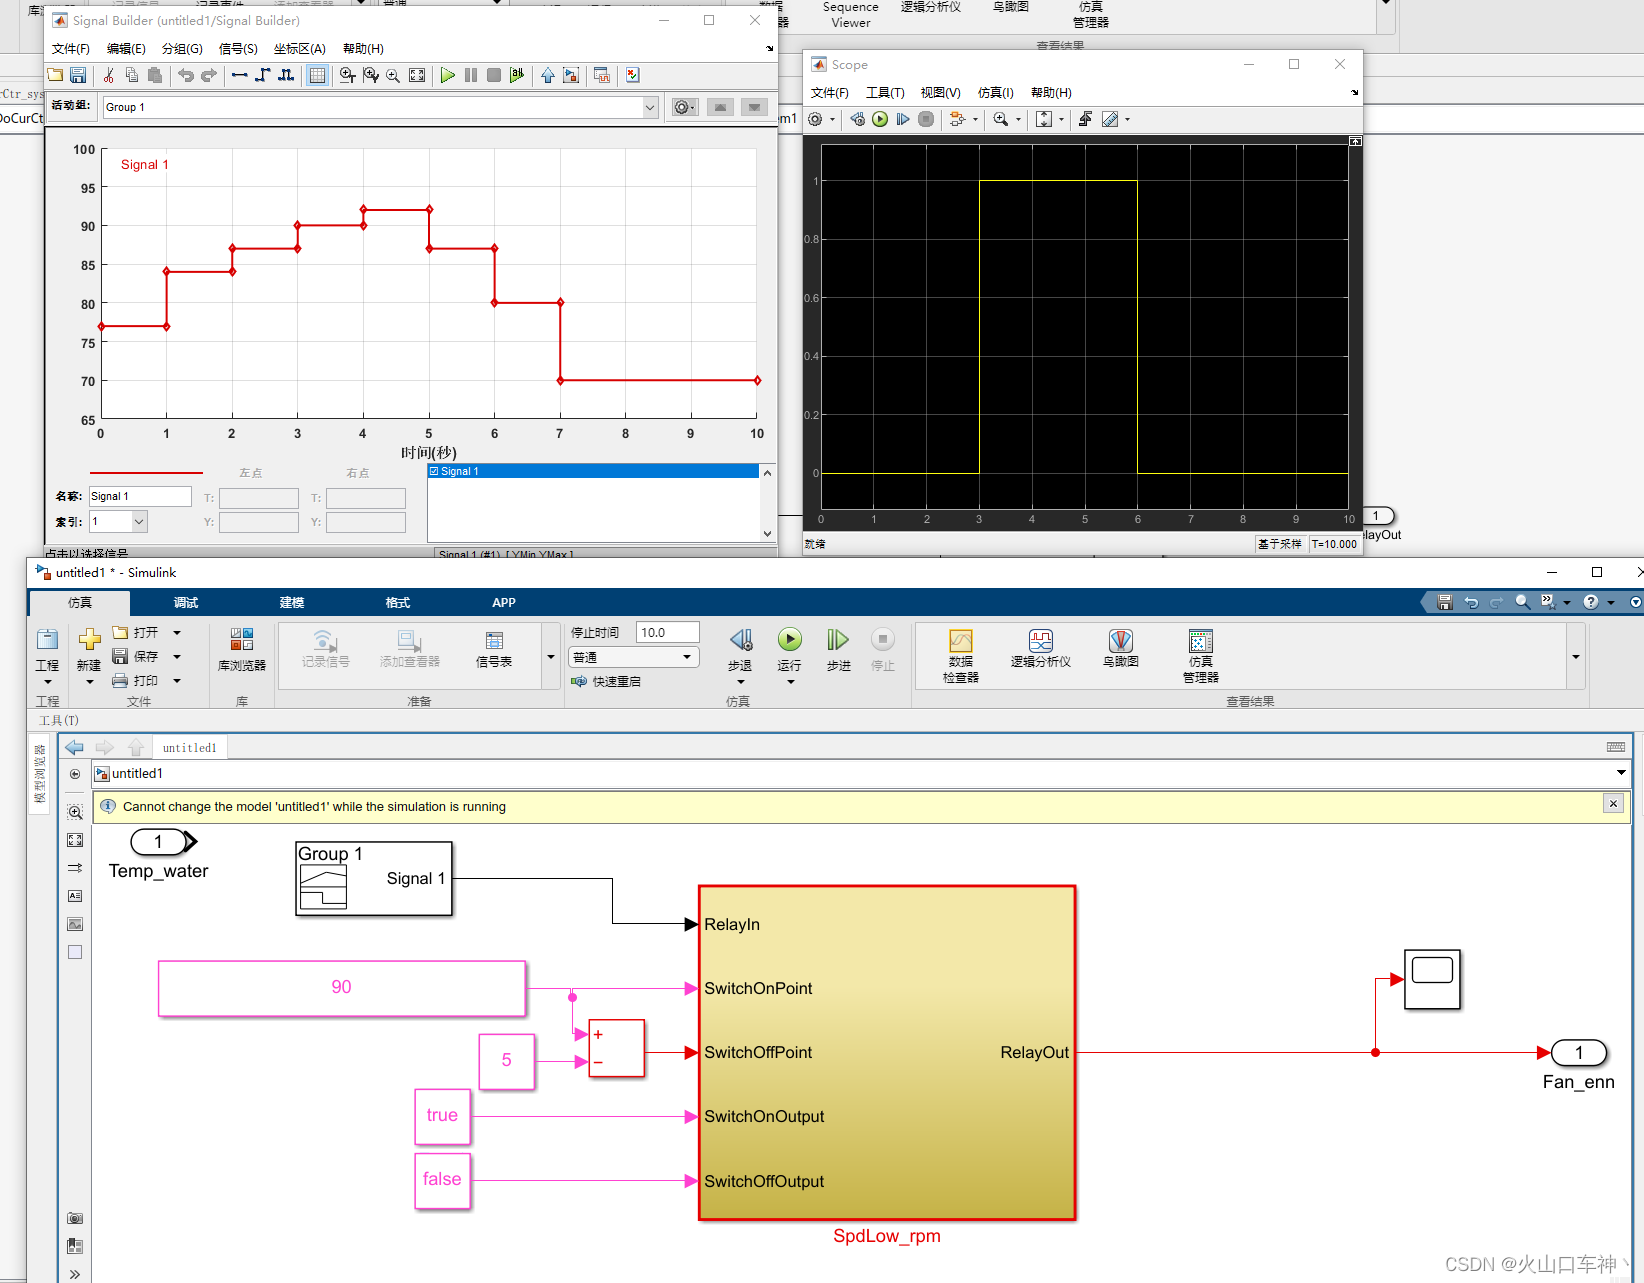Screen dimensions: 1644x1283
Task: Expand the 查看结果 gallery arrow
Action: (x=1576, y=657)
